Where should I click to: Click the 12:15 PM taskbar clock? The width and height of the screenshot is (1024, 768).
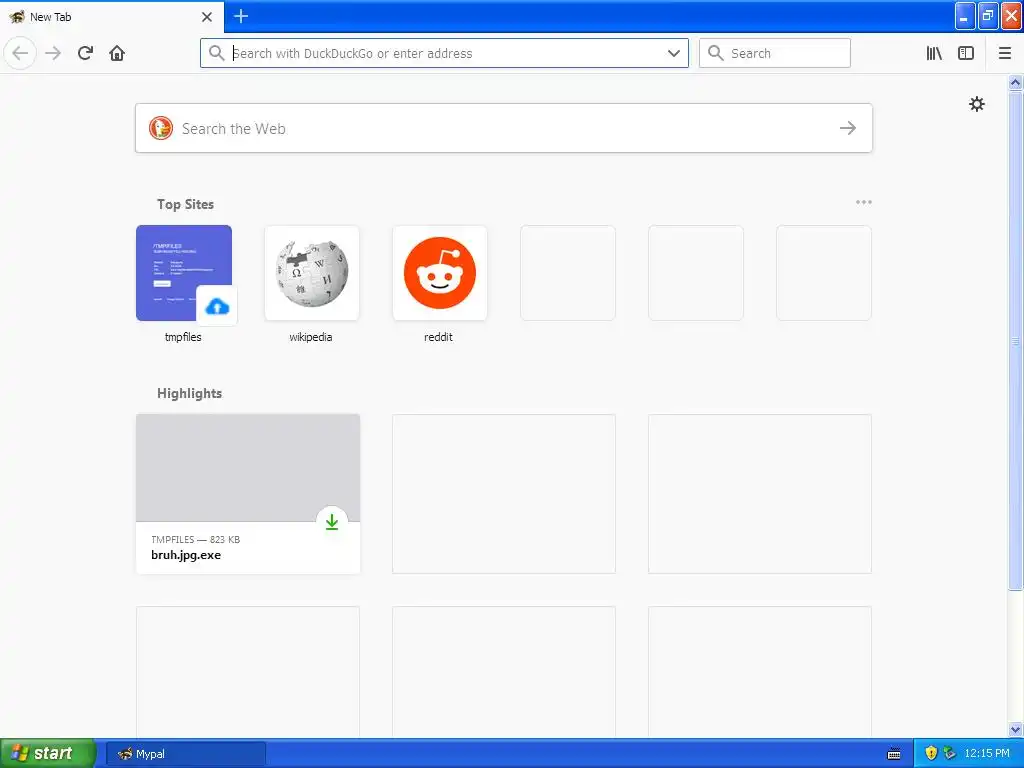[x=987, y=753]
